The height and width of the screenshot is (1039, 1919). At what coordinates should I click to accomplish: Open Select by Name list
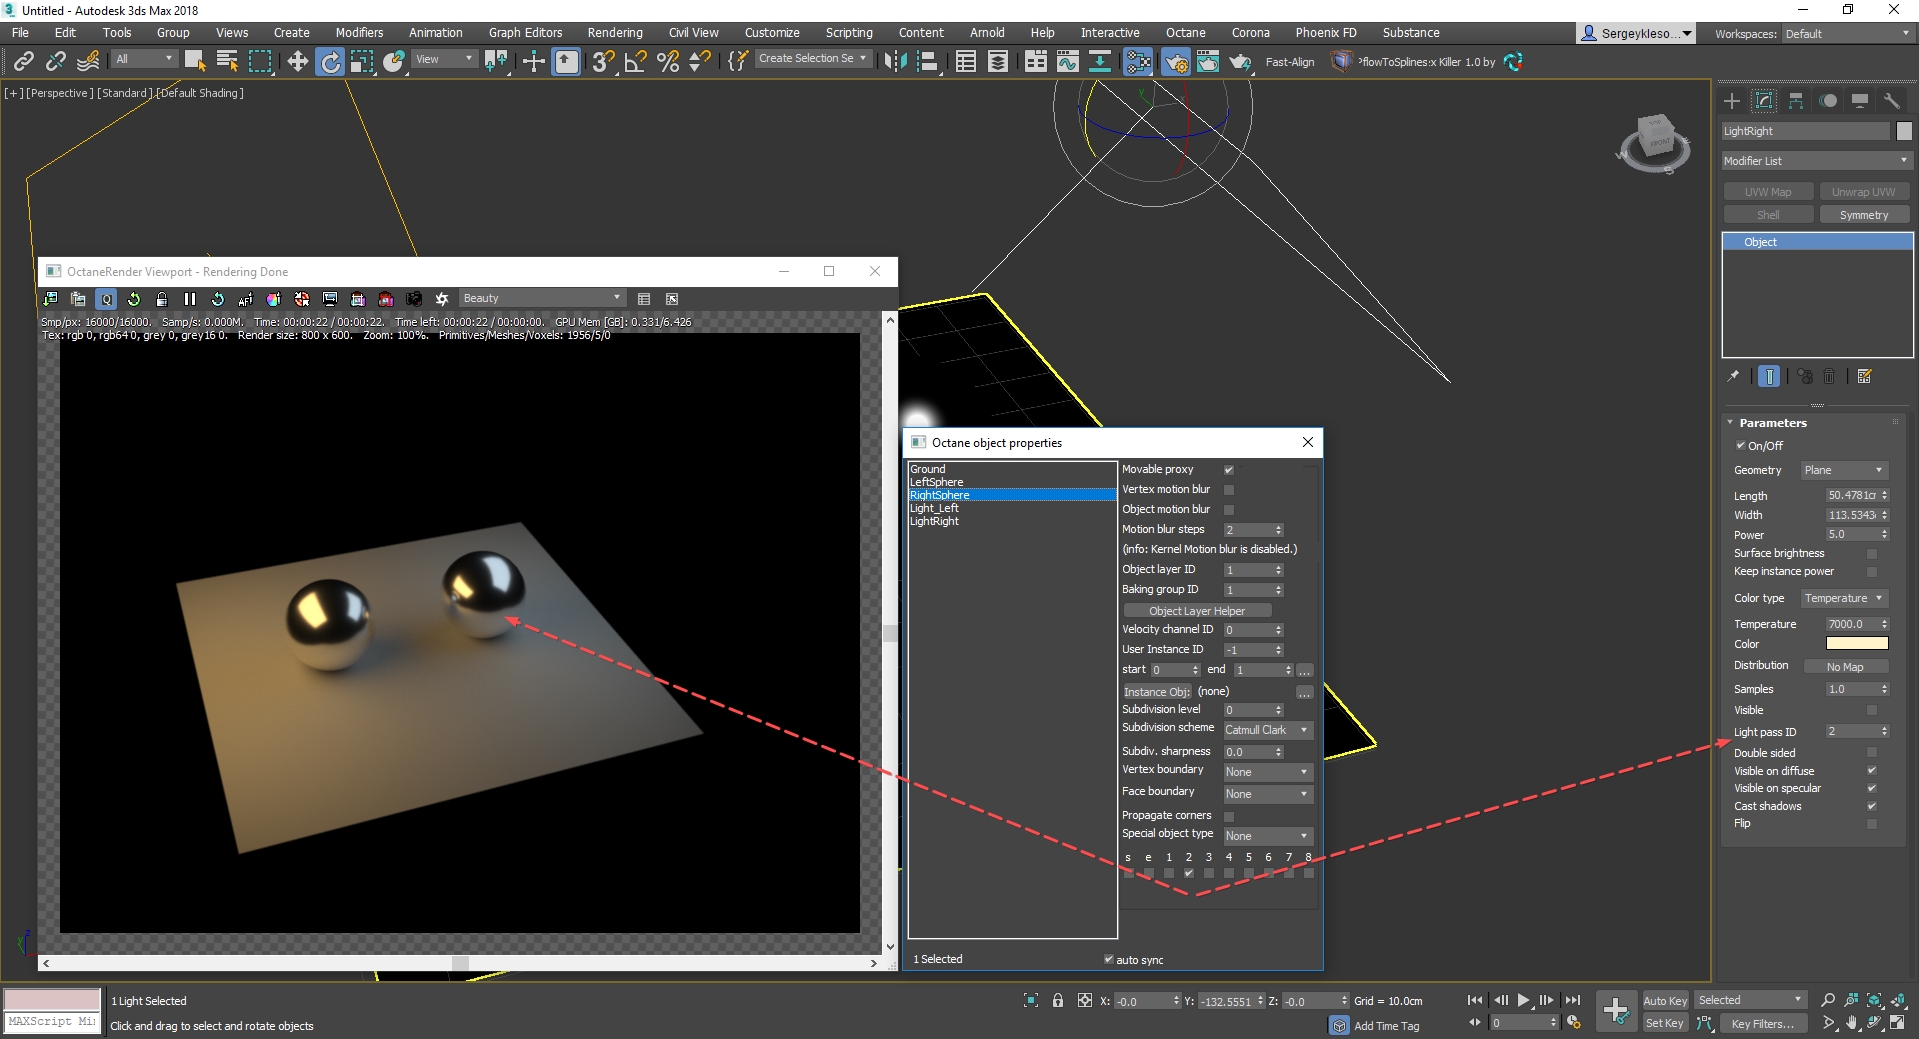(227, 62)
